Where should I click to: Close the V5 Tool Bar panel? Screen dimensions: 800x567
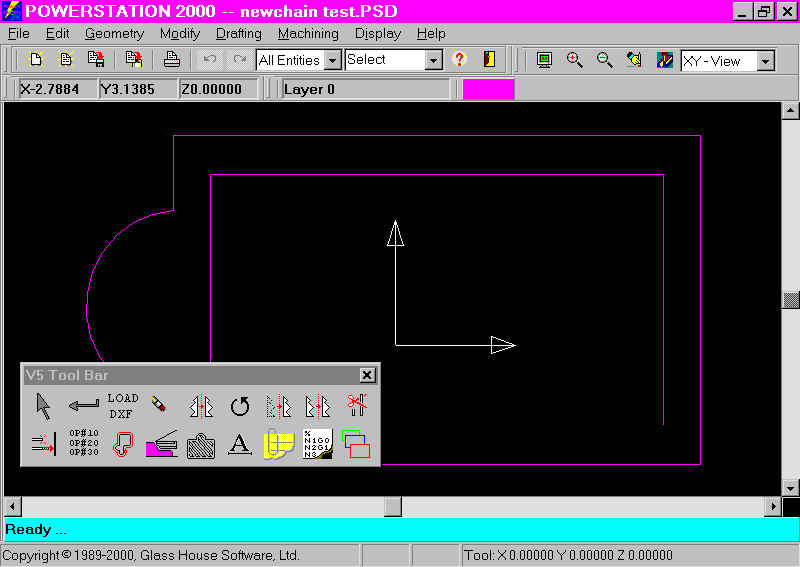(x=367, y=375)
